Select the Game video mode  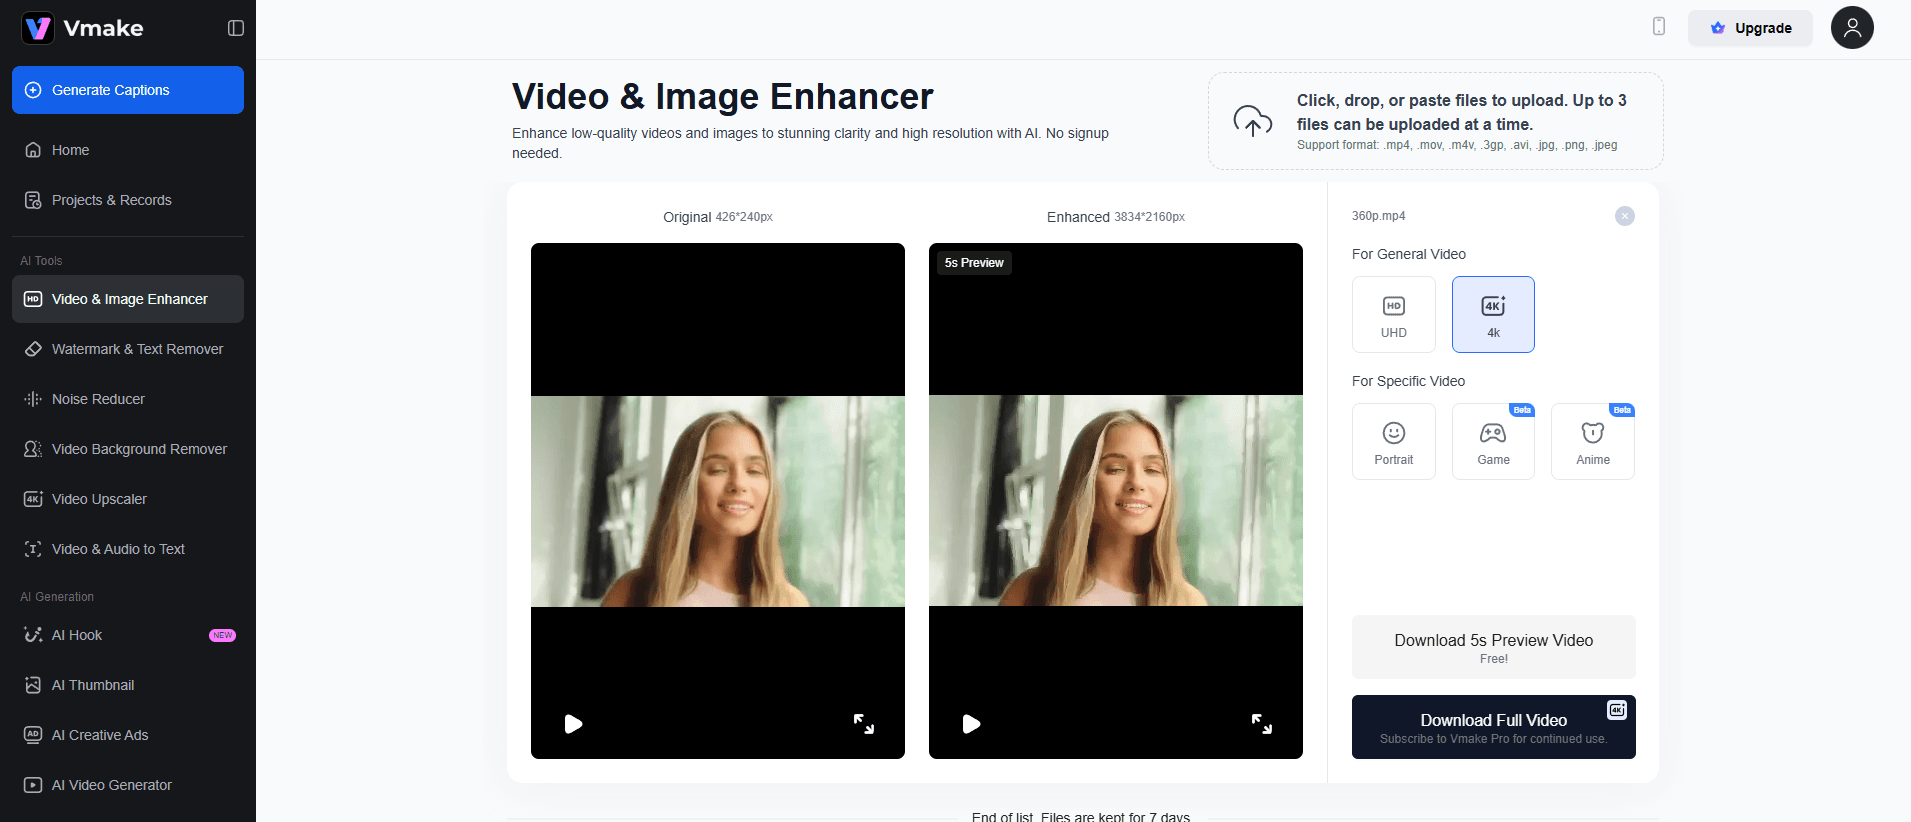(1493, 441)
